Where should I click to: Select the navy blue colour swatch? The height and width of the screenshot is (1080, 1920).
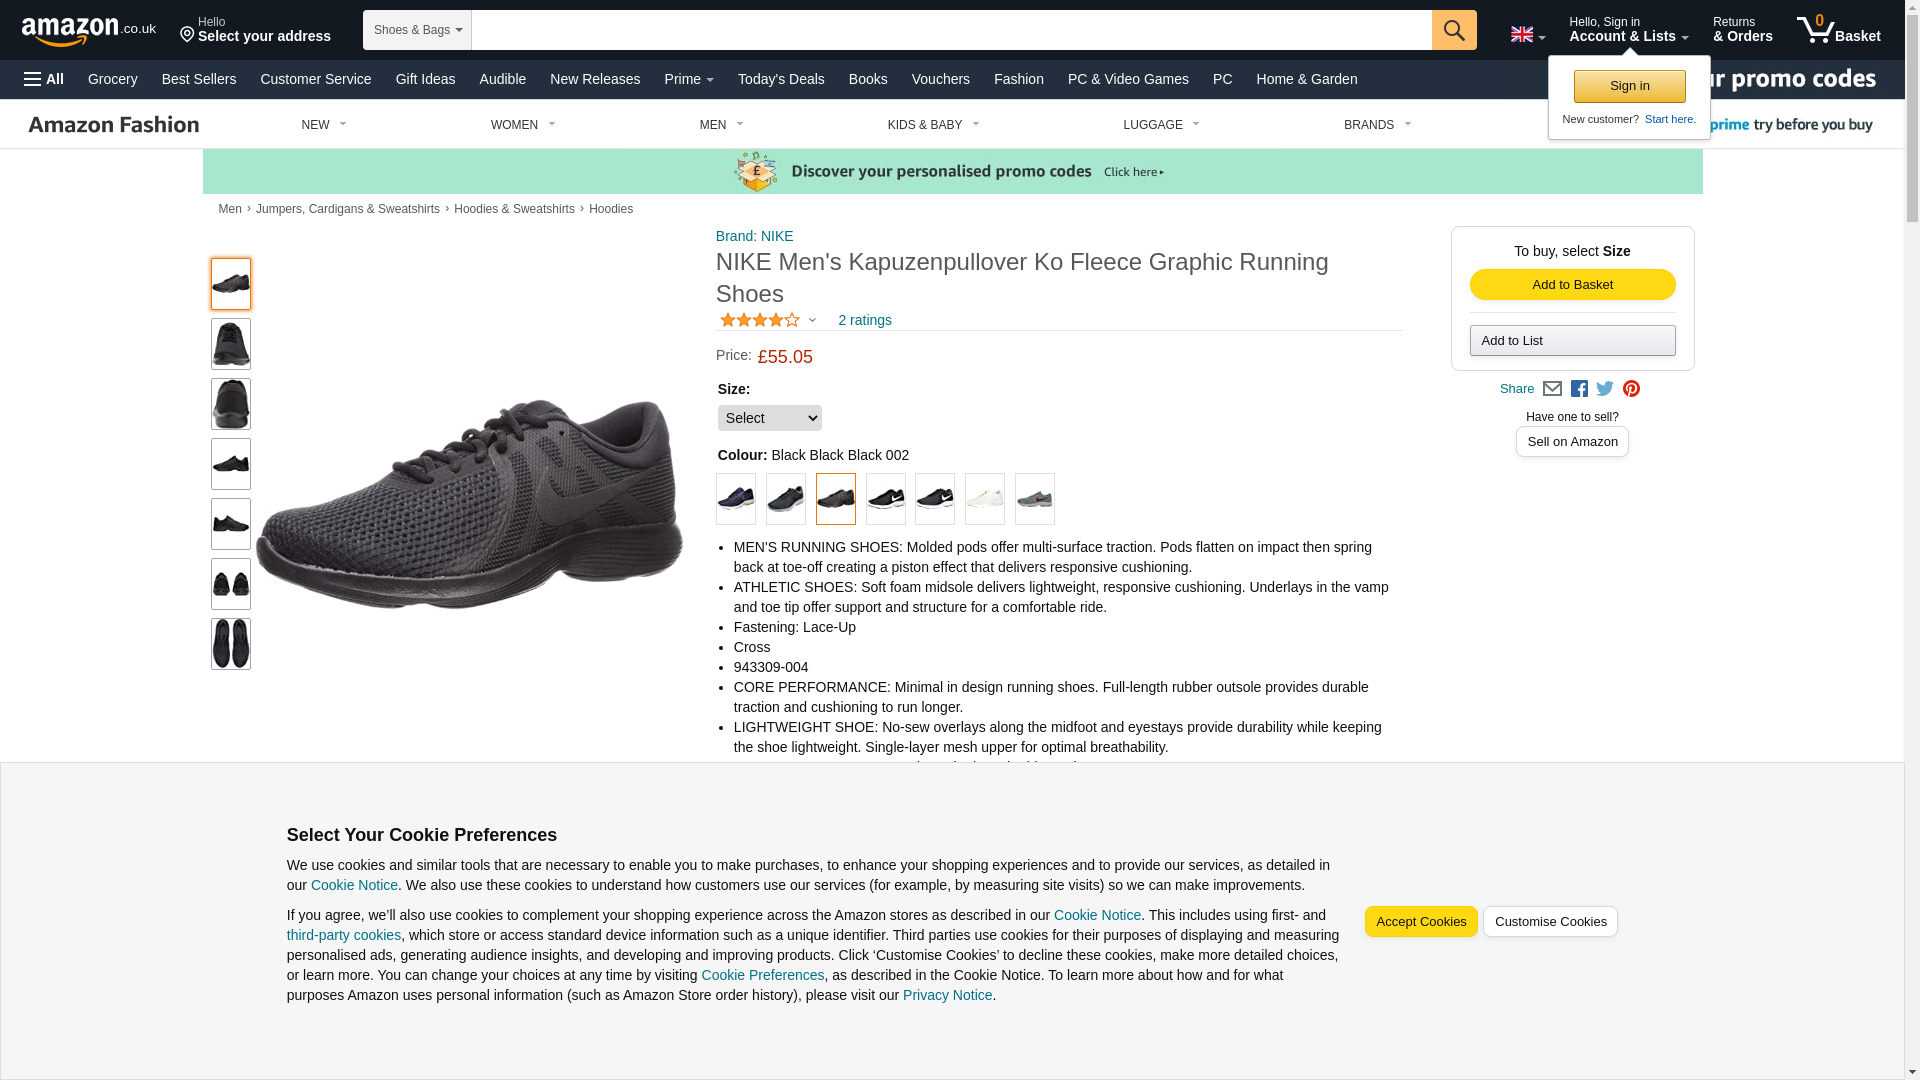tap(735, 499)
